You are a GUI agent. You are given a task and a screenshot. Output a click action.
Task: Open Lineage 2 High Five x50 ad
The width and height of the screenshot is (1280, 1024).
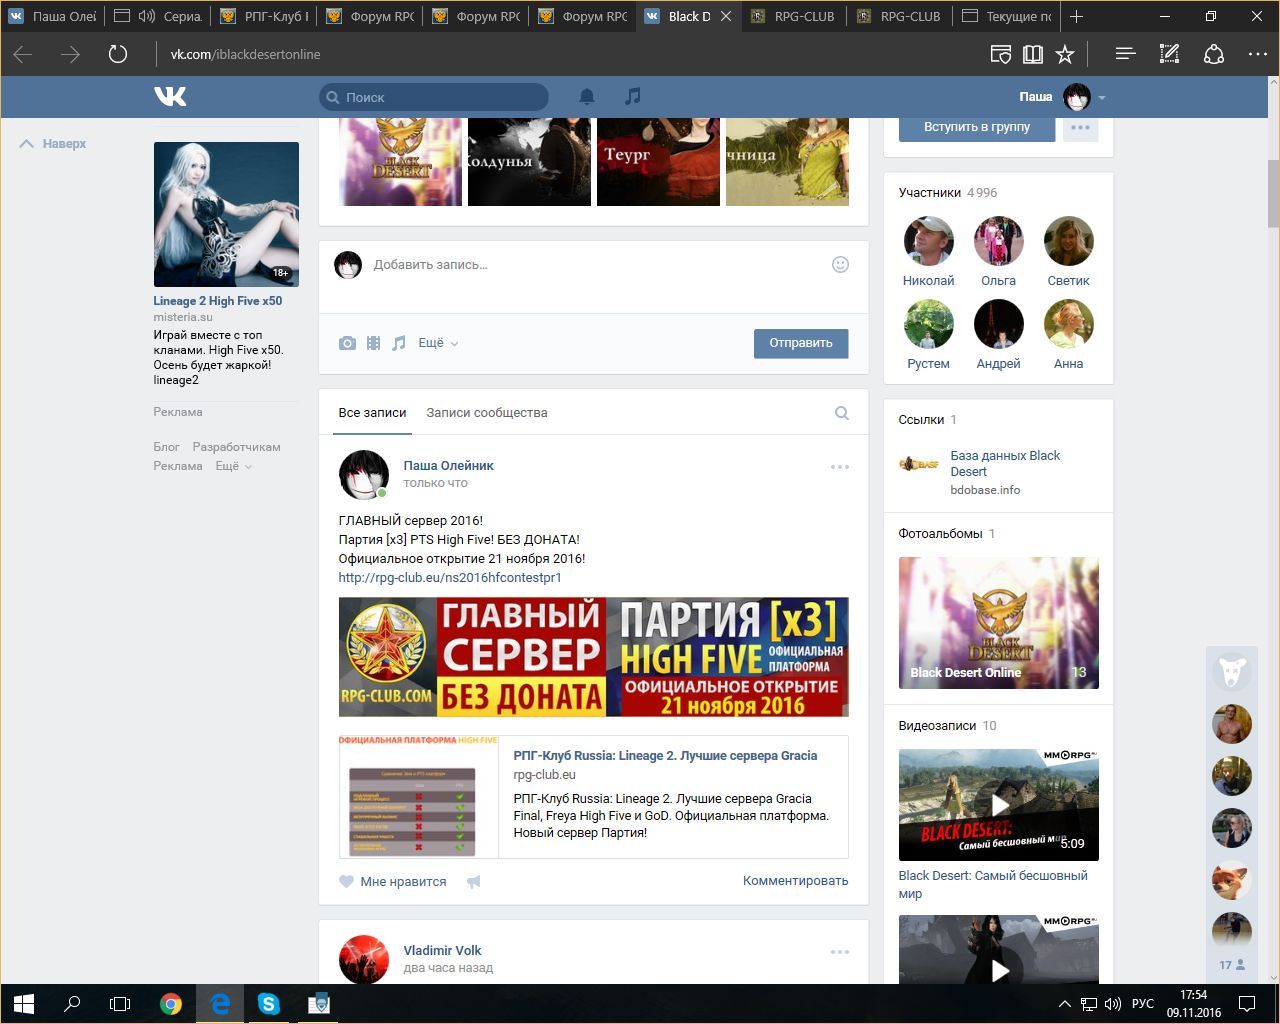(x=218, y=301)
